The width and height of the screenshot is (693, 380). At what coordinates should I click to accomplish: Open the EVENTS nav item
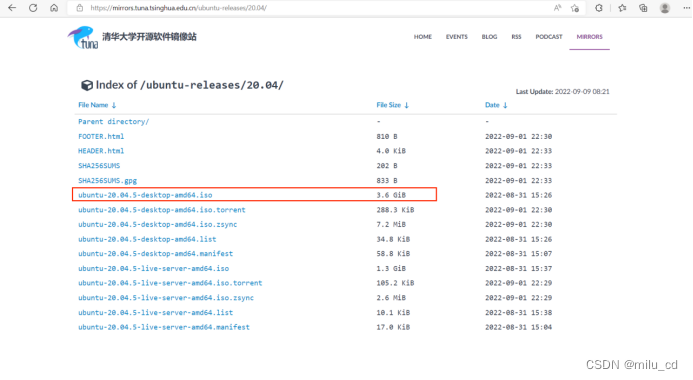[x=457, y=37]
